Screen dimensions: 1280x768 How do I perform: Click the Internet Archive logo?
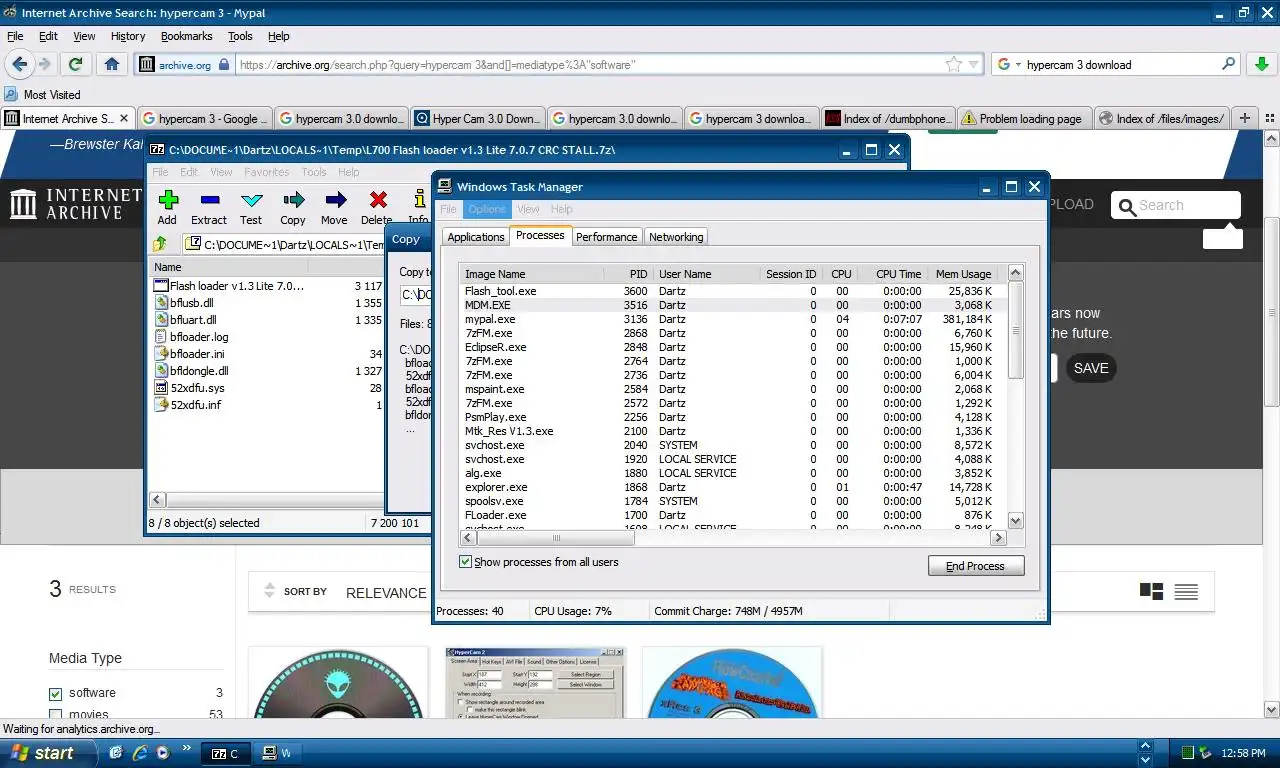pos(76,204)
